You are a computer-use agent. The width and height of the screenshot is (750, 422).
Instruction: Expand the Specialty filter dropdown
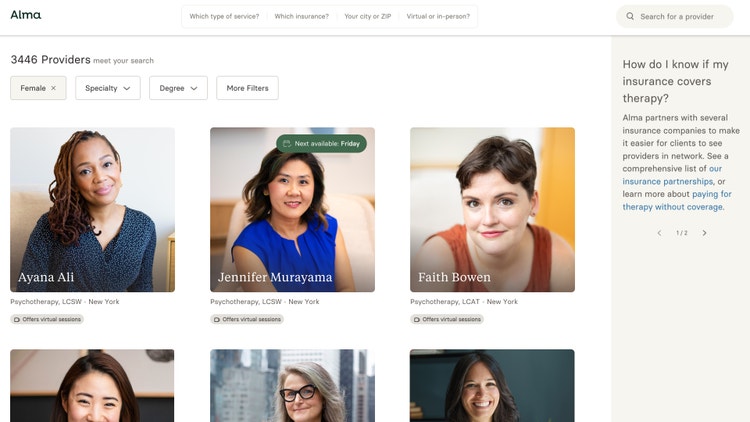[x=107, y=88]
